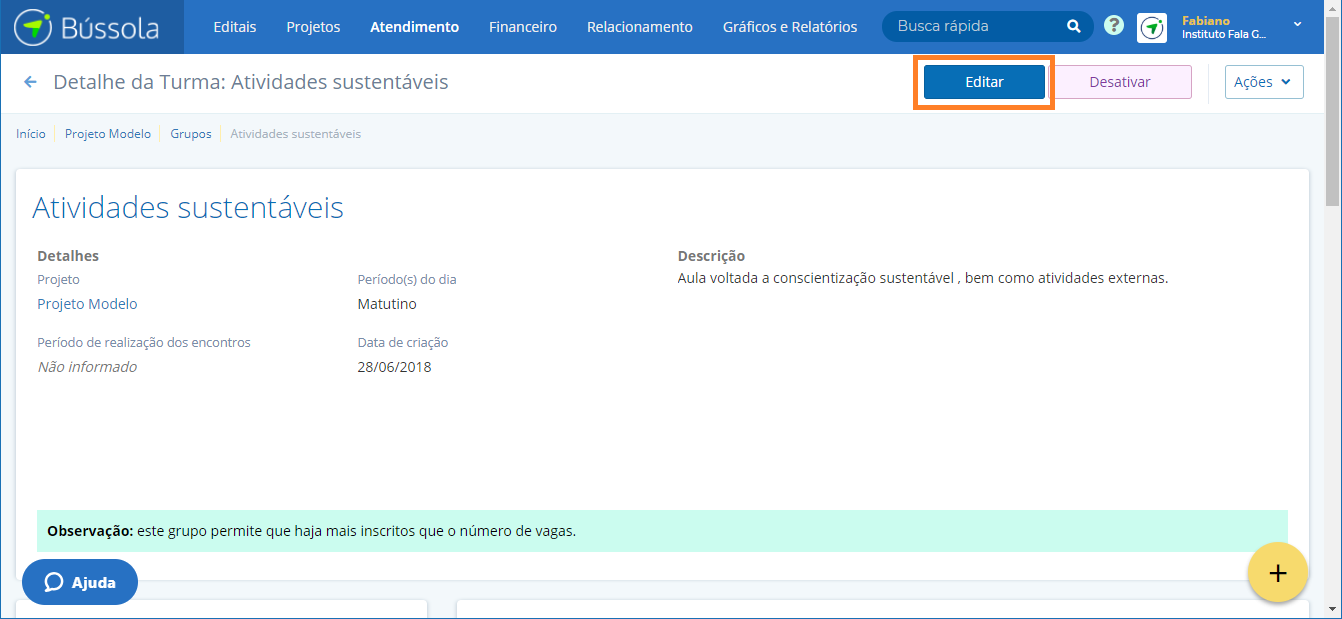Select the Atendimento menu item
This screenshot has height=619, width=1342.
(414, 27)
